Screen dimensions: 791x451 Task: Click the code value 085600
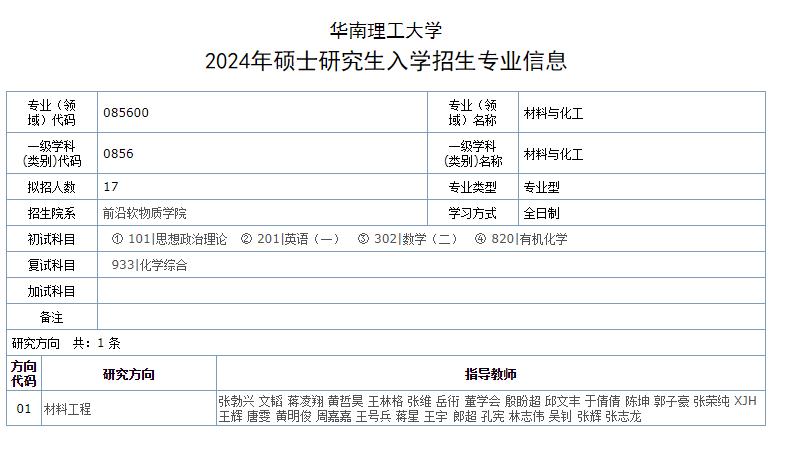point(126,112)
